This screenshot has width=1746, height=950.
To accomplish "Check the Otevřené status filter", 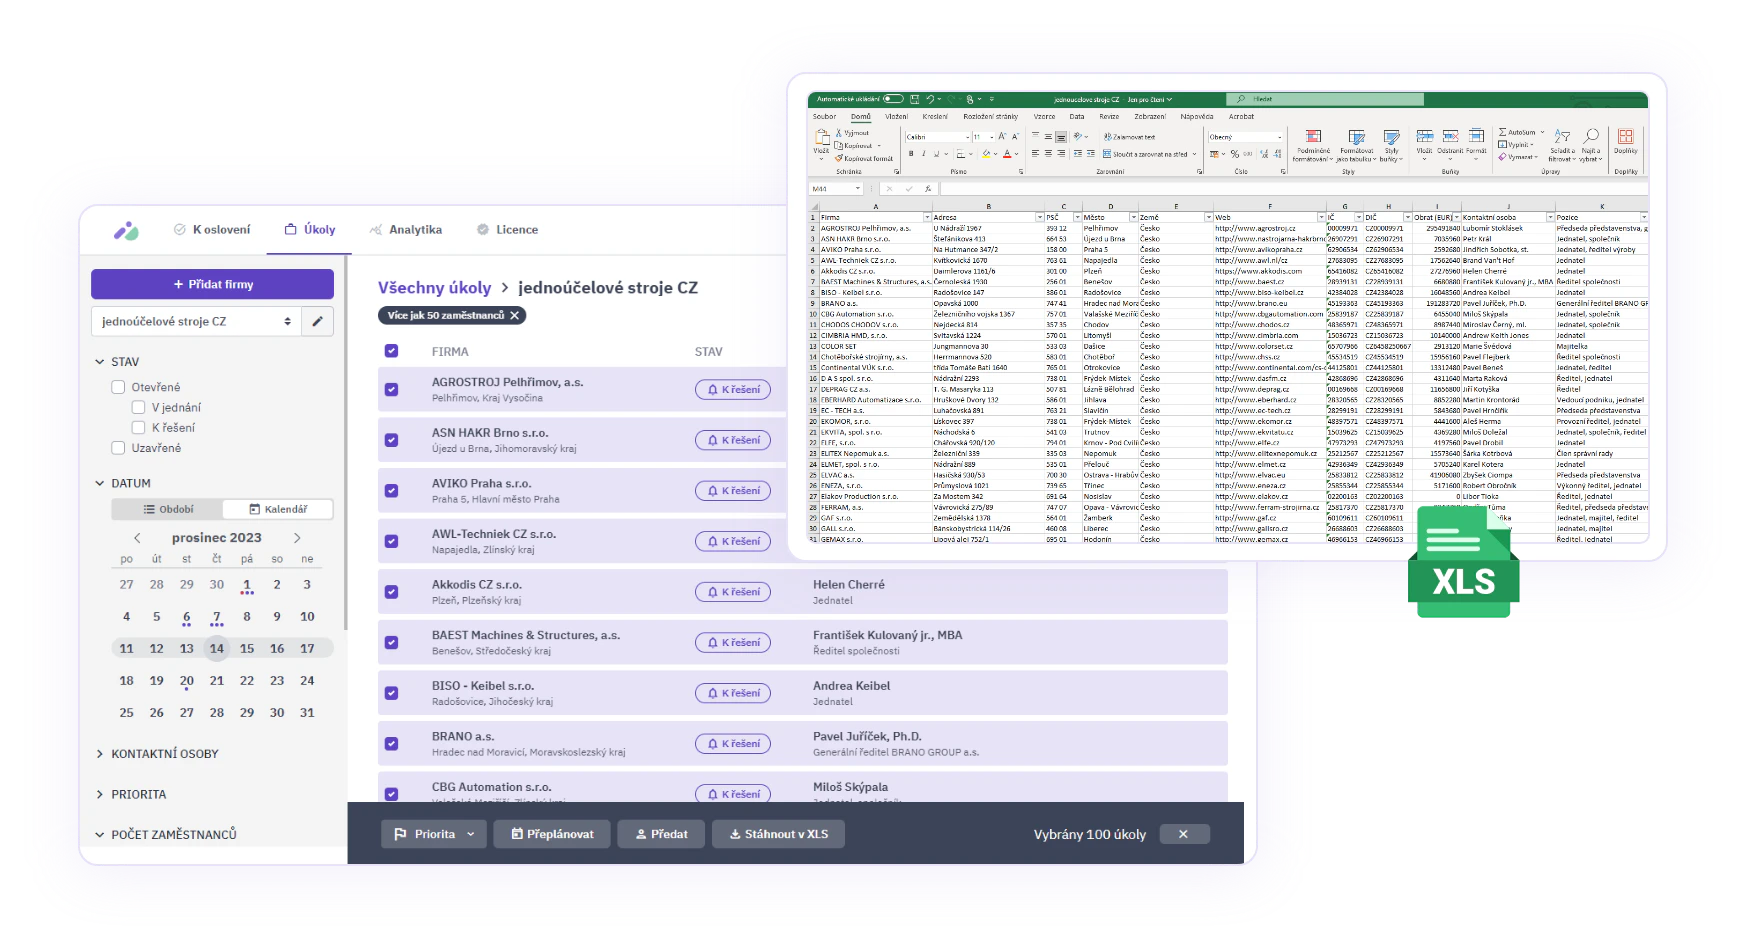I will 117,386.
